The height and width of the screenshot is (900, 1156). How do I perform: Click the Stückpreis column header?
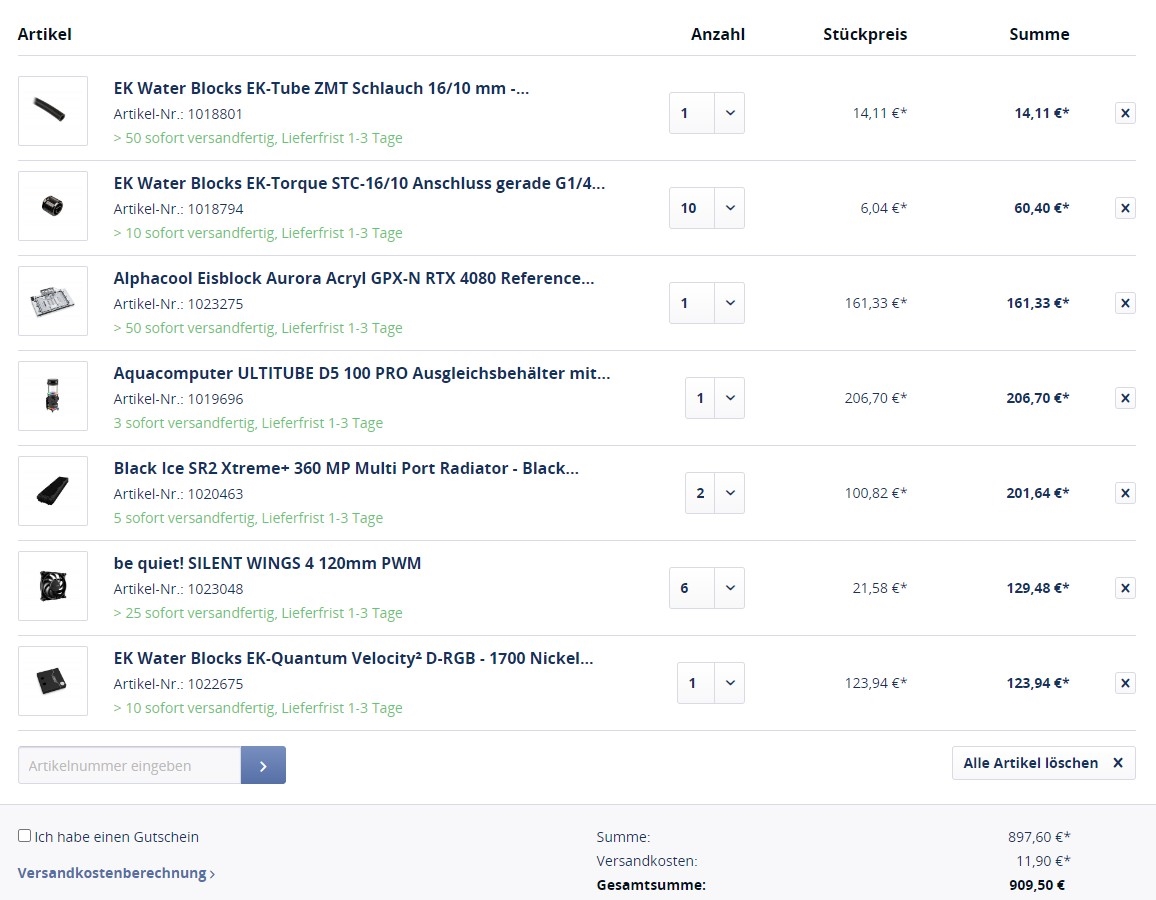tap(865, 35)
